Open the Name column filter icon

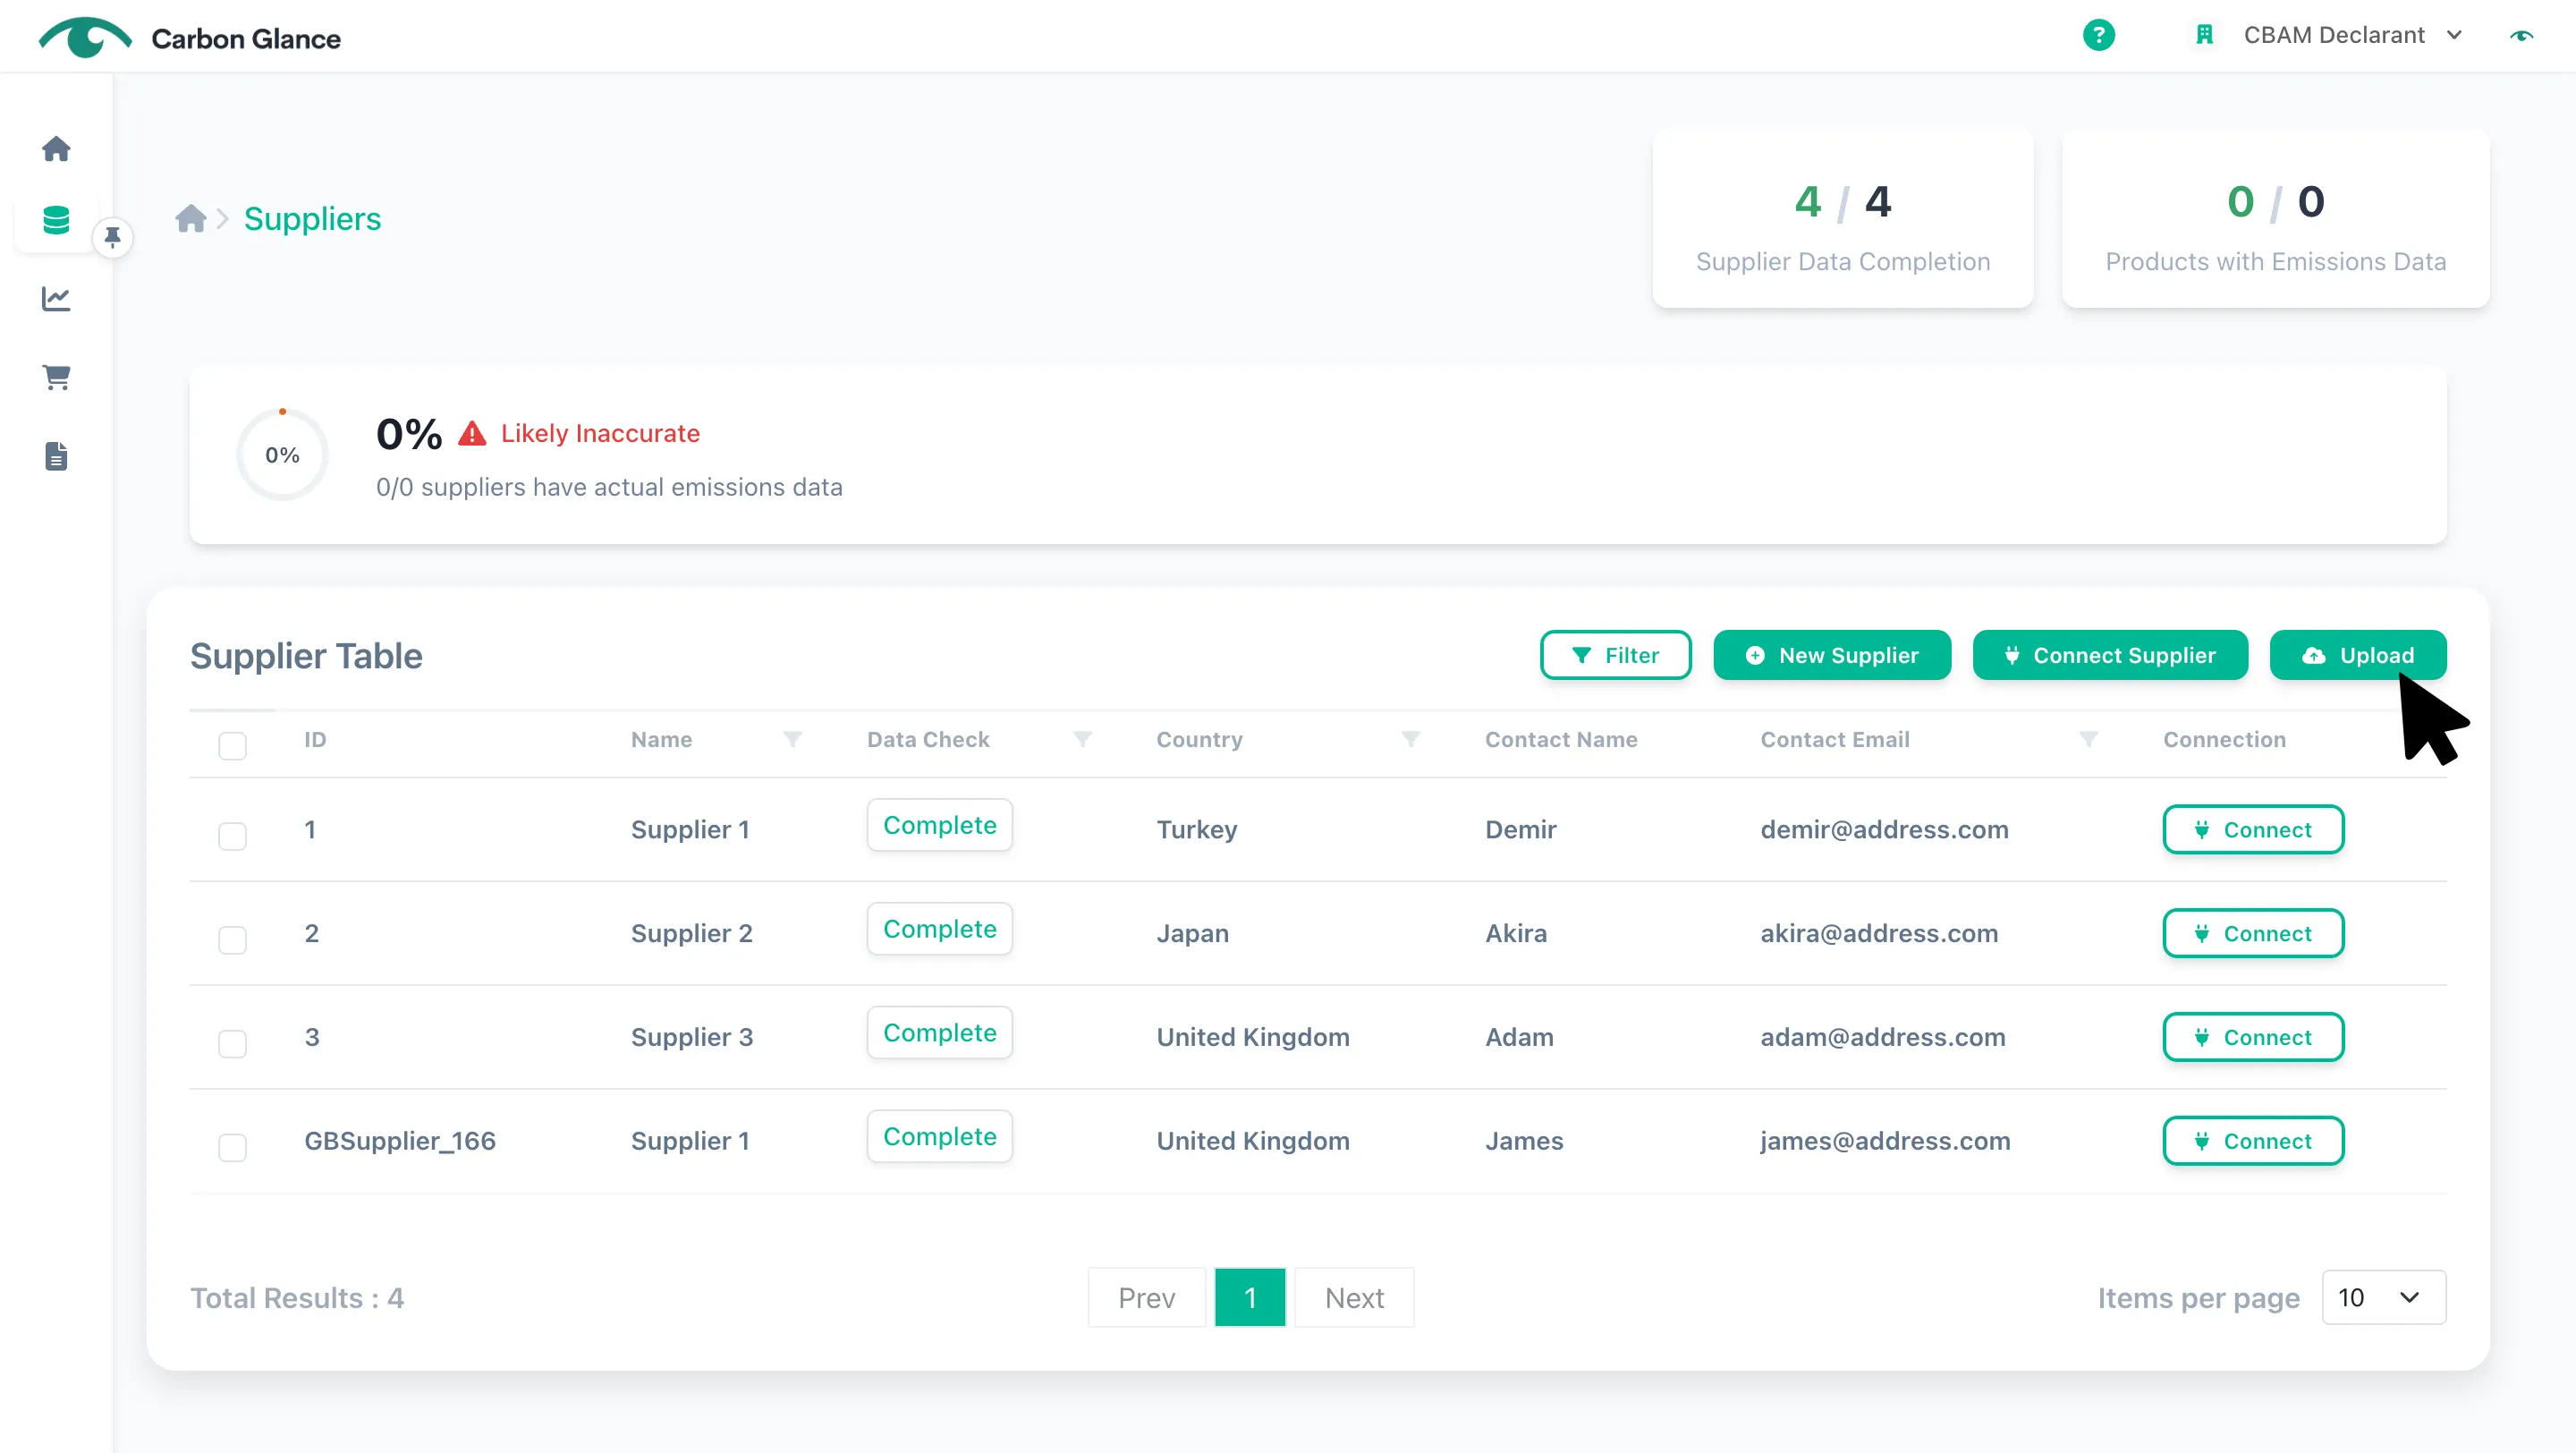(x=793, y=739)
